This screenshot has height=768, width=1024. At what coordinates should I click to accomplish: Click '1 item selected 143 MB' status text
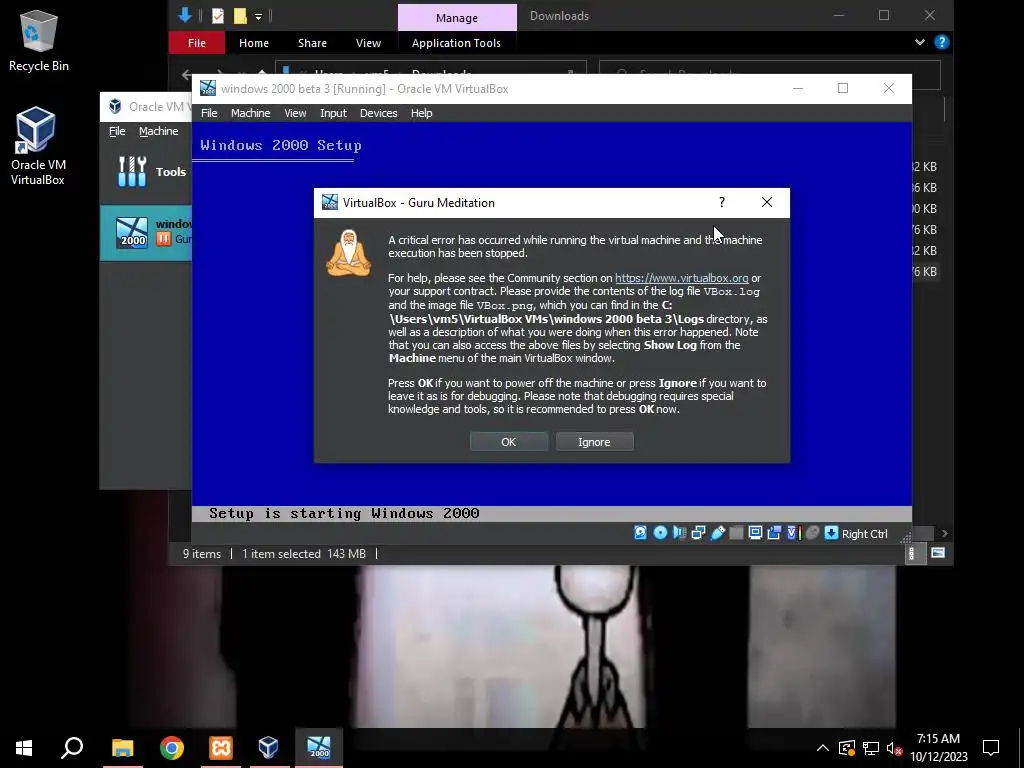[304, 554]
